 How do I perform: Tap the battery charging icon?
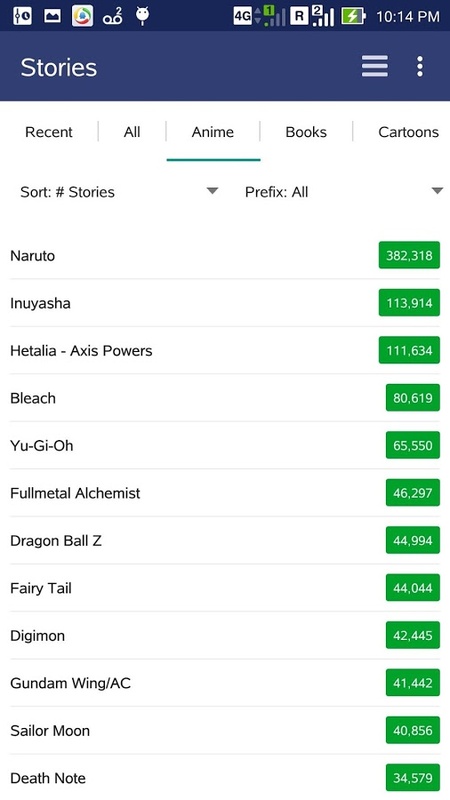(x=353, y=16)
